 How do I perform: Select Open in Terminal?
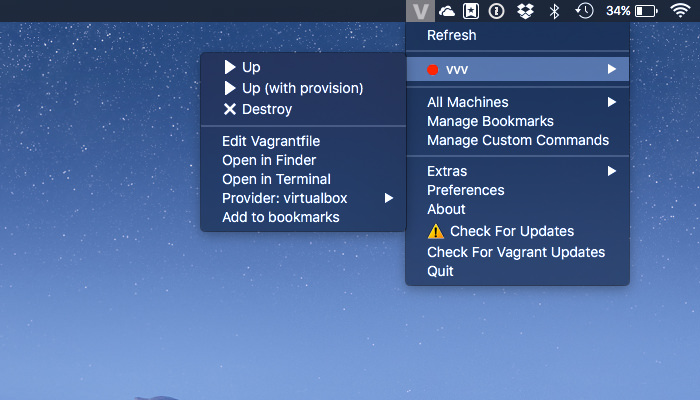(303, 179)
